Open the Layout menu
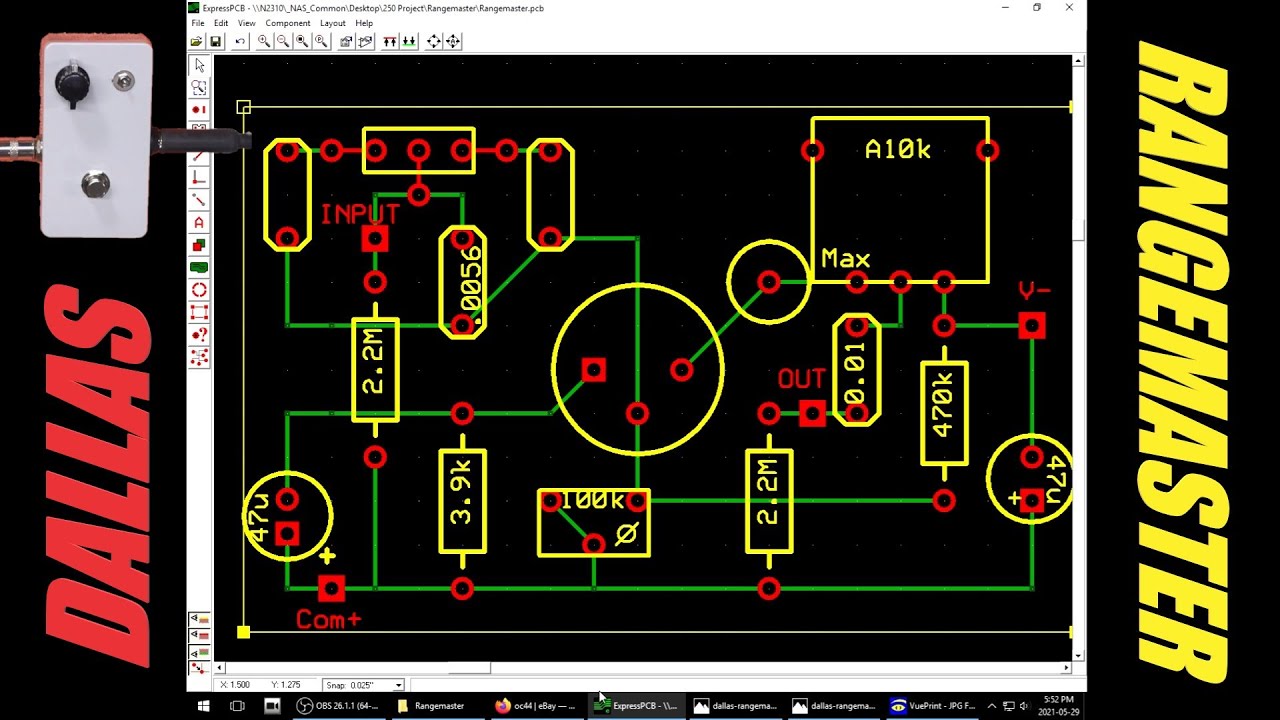The width and height of the screenshot is (1280, 720). click(333, 22)
